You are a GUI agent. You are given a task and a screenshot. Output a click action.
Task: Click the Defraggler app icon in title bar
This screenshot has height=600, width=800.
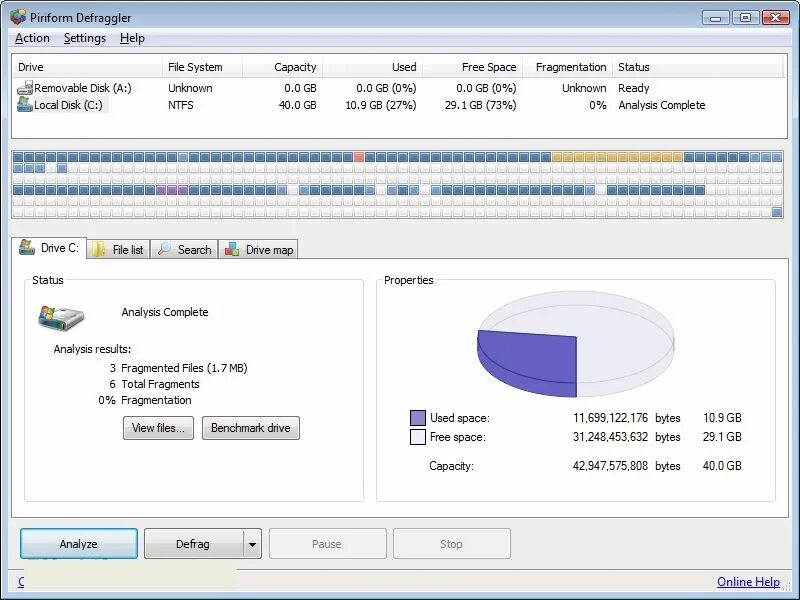pos(18,17)
